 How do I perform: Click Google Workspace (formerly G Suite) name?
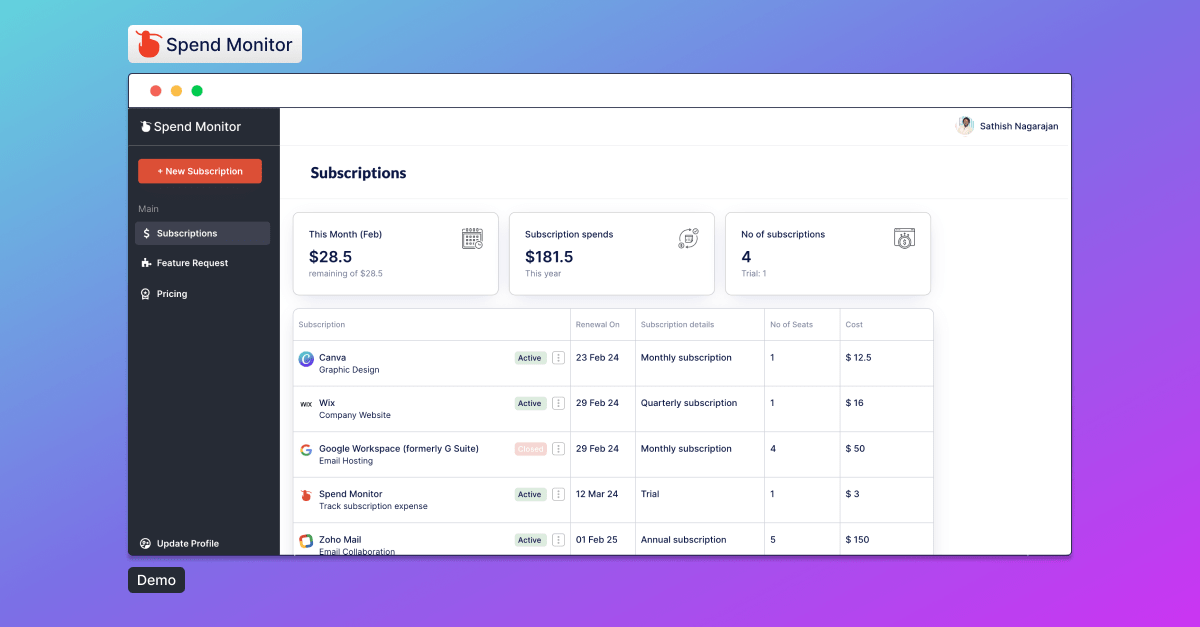click(399, 449)
